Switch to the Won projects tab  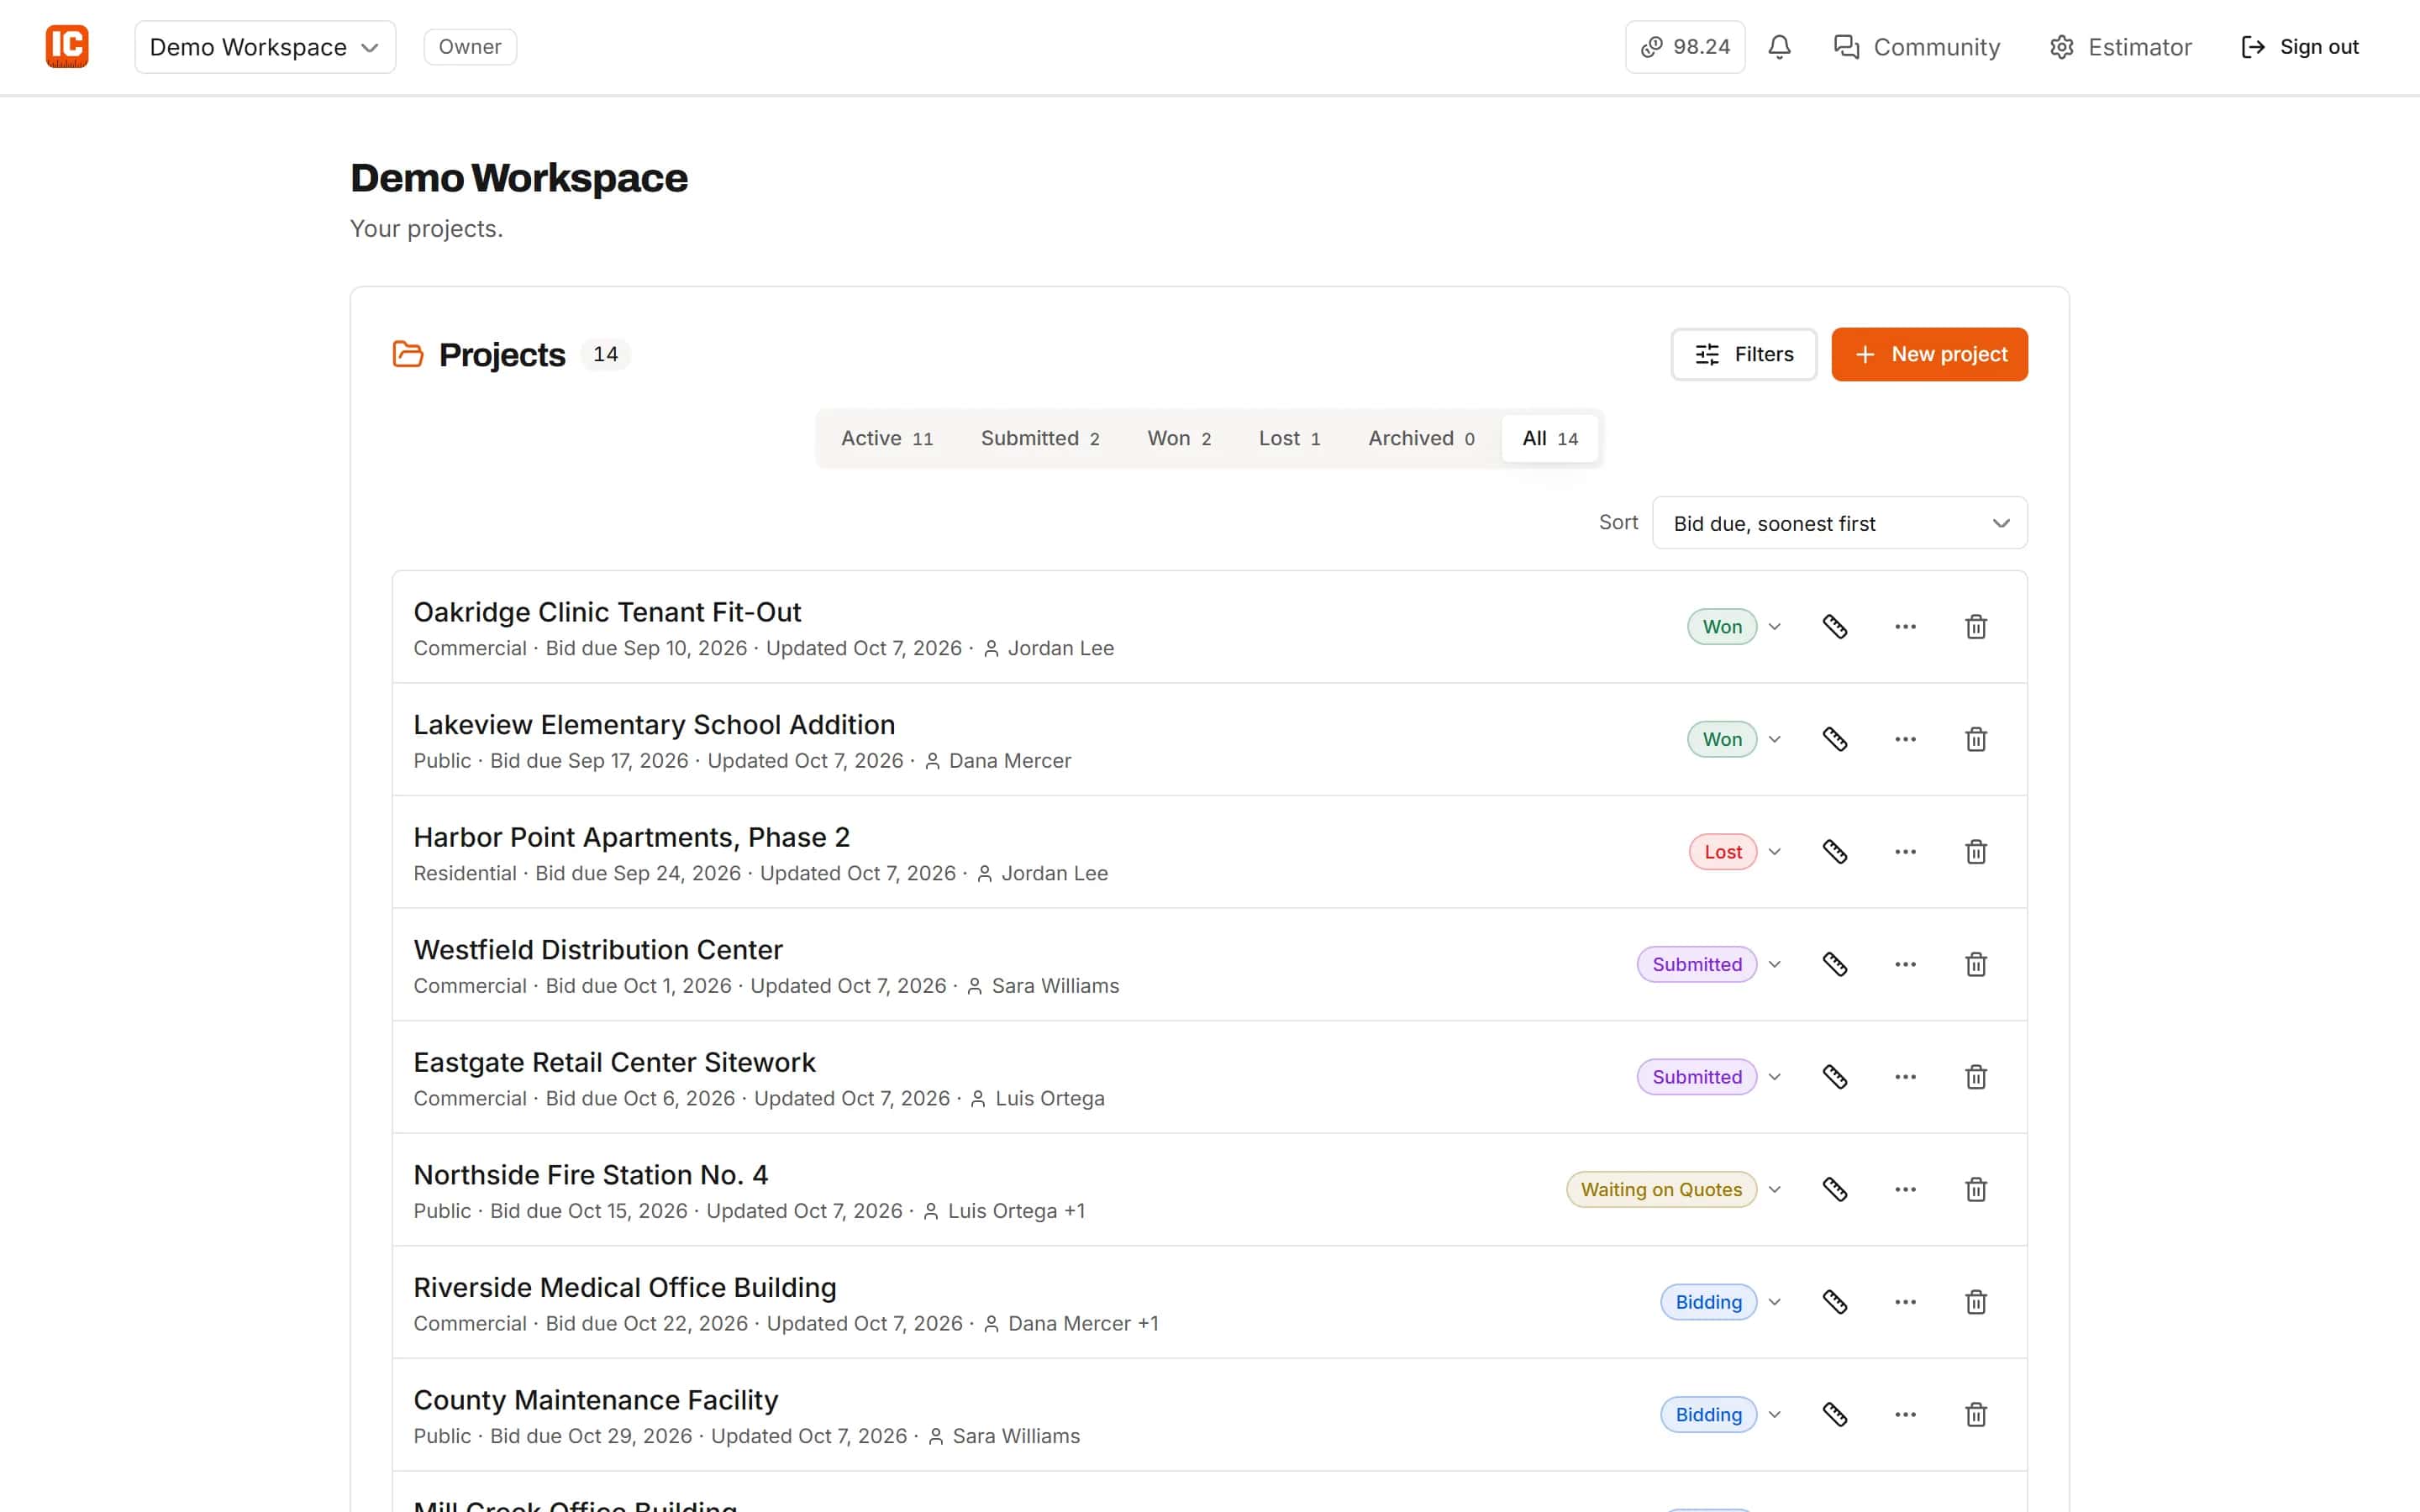point(1179,438)
